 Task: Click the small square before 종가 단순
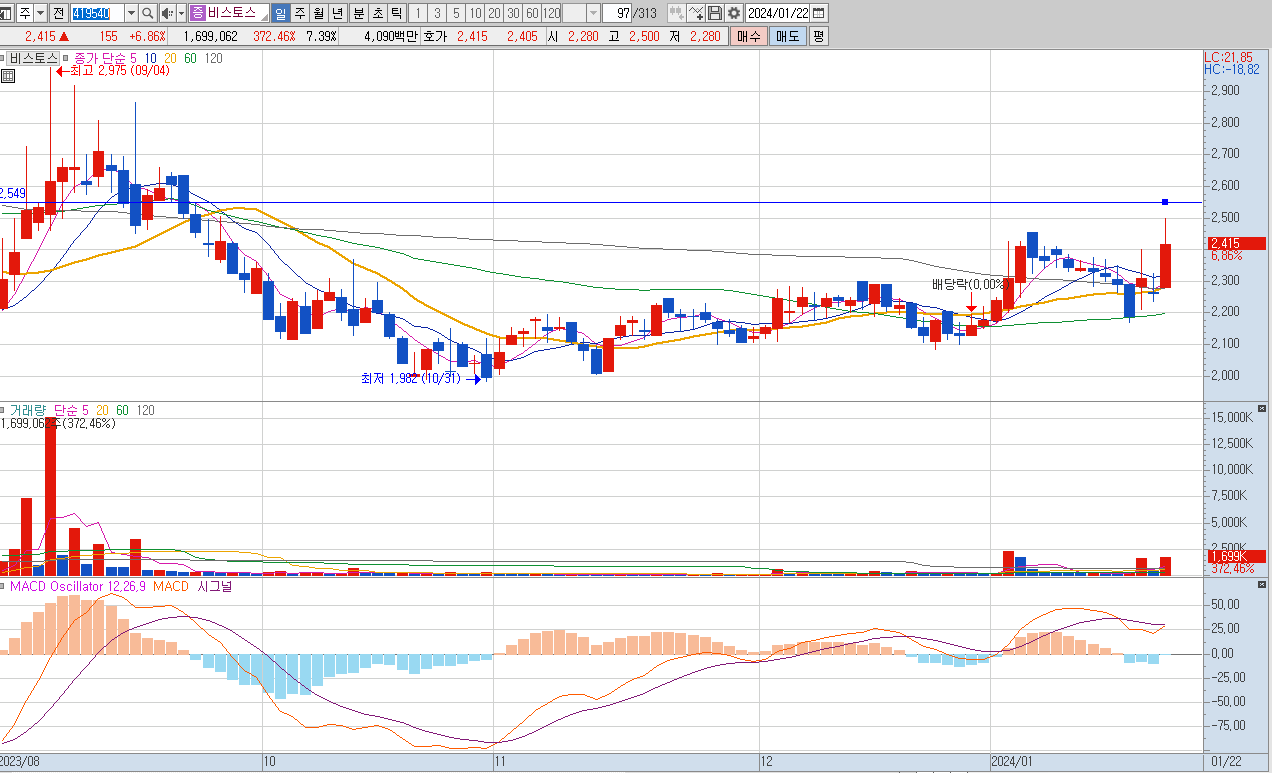pyautogui.click(x=66, y=58)
